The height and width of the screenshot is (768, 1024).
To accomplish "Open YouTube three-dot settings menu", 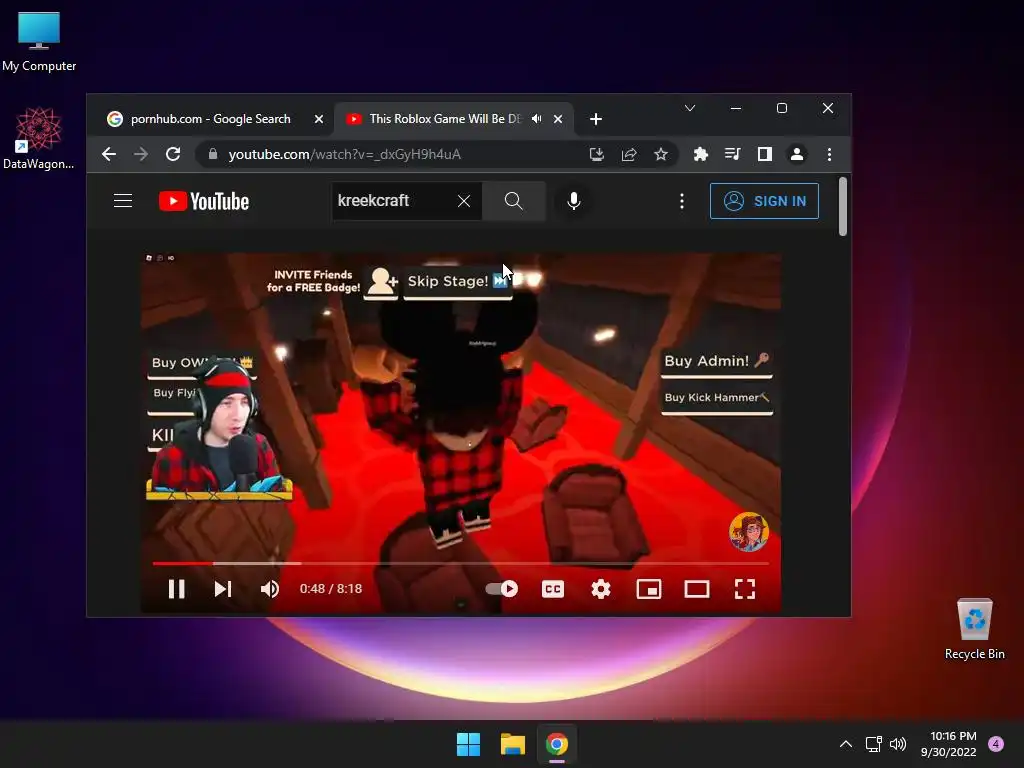I will click(682, 200).
